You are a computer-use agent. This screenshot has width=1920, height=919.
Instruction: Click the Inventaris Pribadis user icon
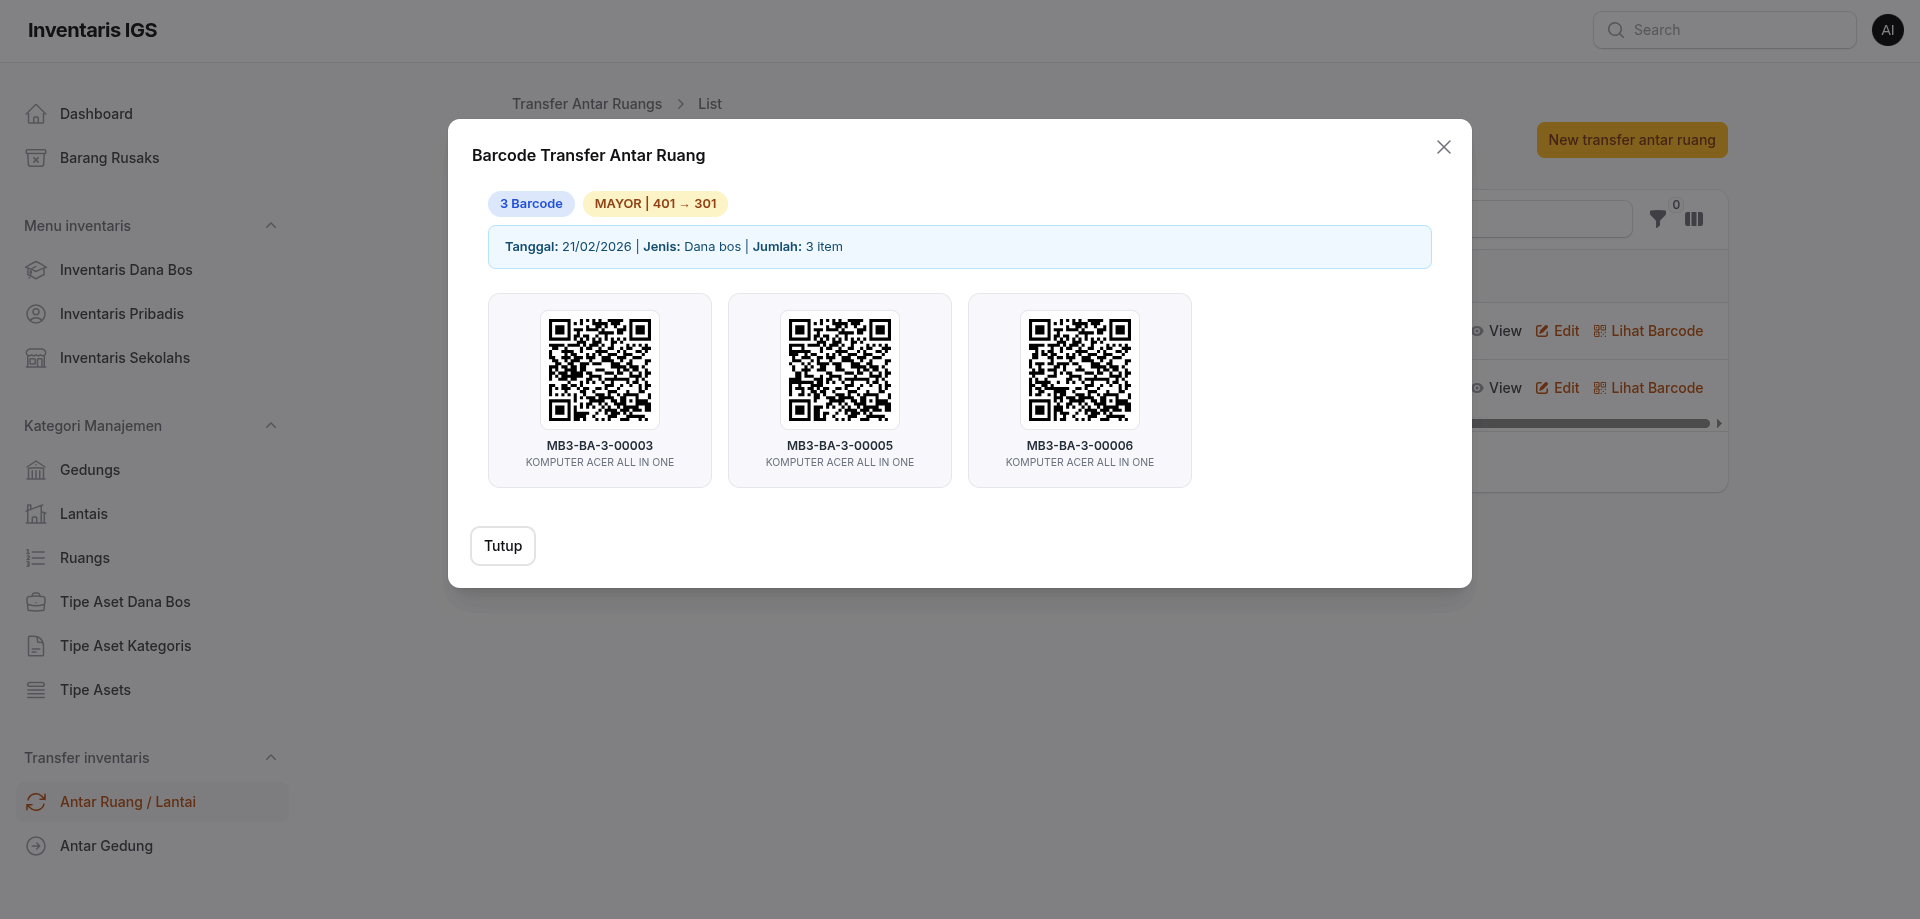pos(36,314)
